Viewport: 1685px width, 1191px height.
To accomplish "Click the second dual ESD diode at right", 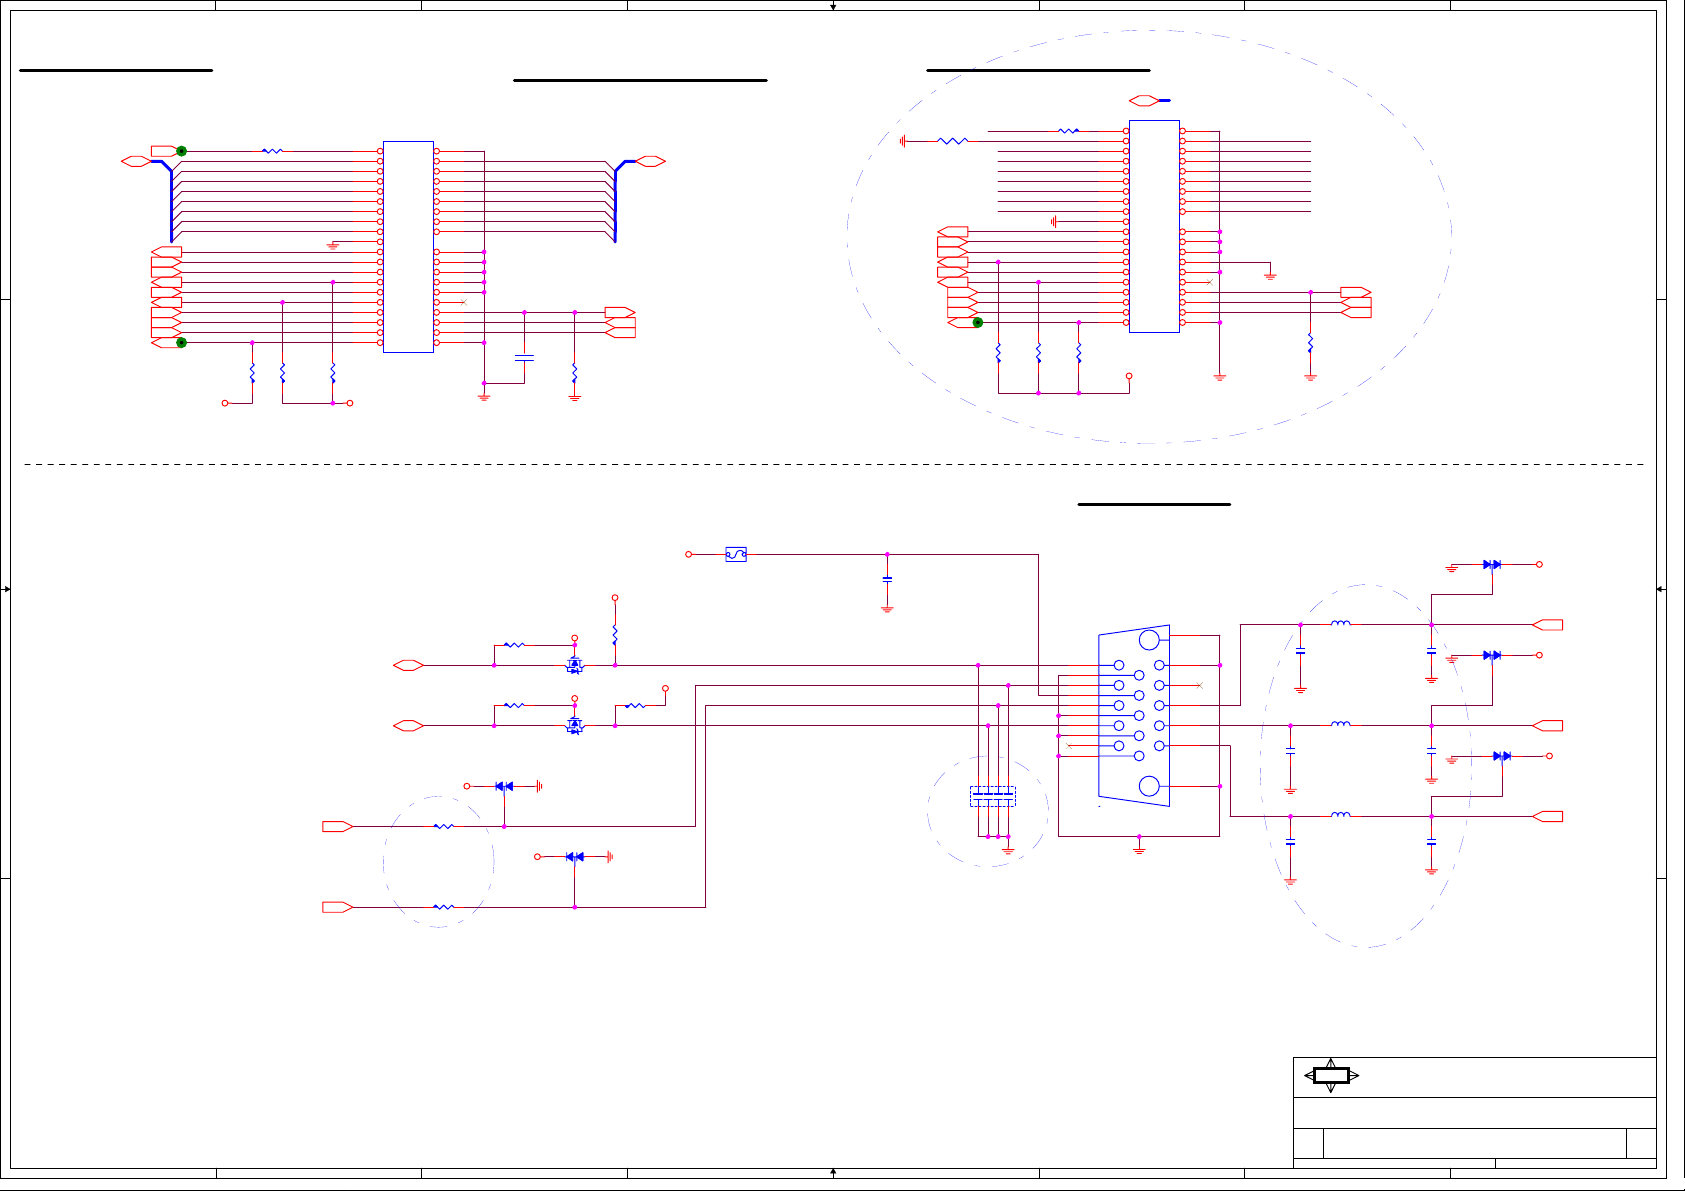I will [1492, 655].
